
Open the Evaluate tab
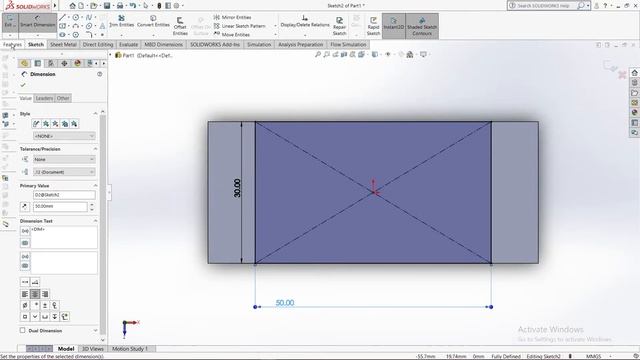tap(129, 44)
